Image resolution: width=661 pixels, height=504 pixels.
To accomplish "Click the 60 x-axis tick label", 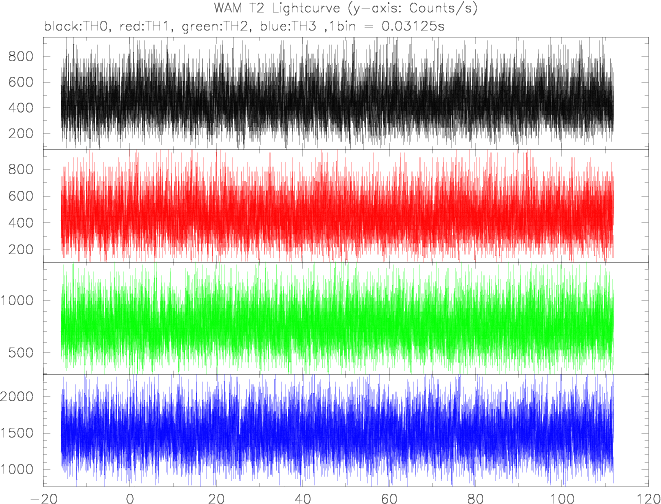I will click(x=389, y=498).
